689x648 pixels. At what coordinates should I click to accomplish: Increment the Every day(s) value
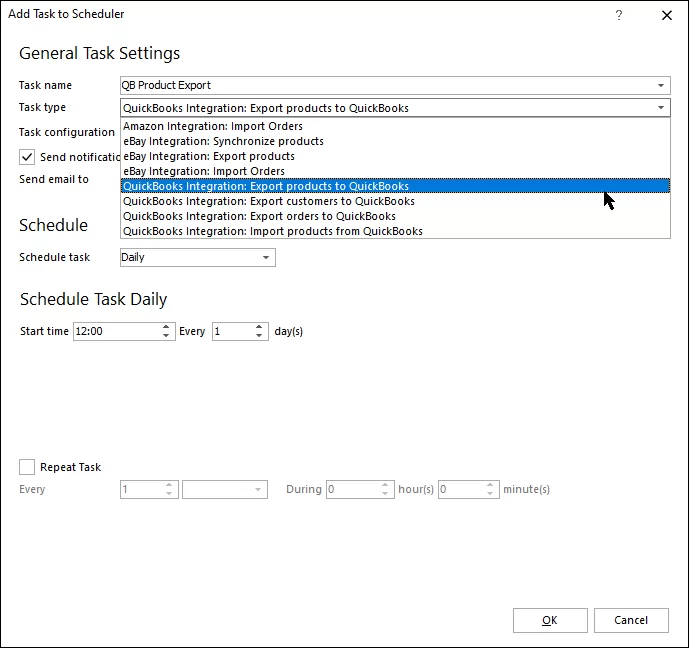[x=260, y=327]
